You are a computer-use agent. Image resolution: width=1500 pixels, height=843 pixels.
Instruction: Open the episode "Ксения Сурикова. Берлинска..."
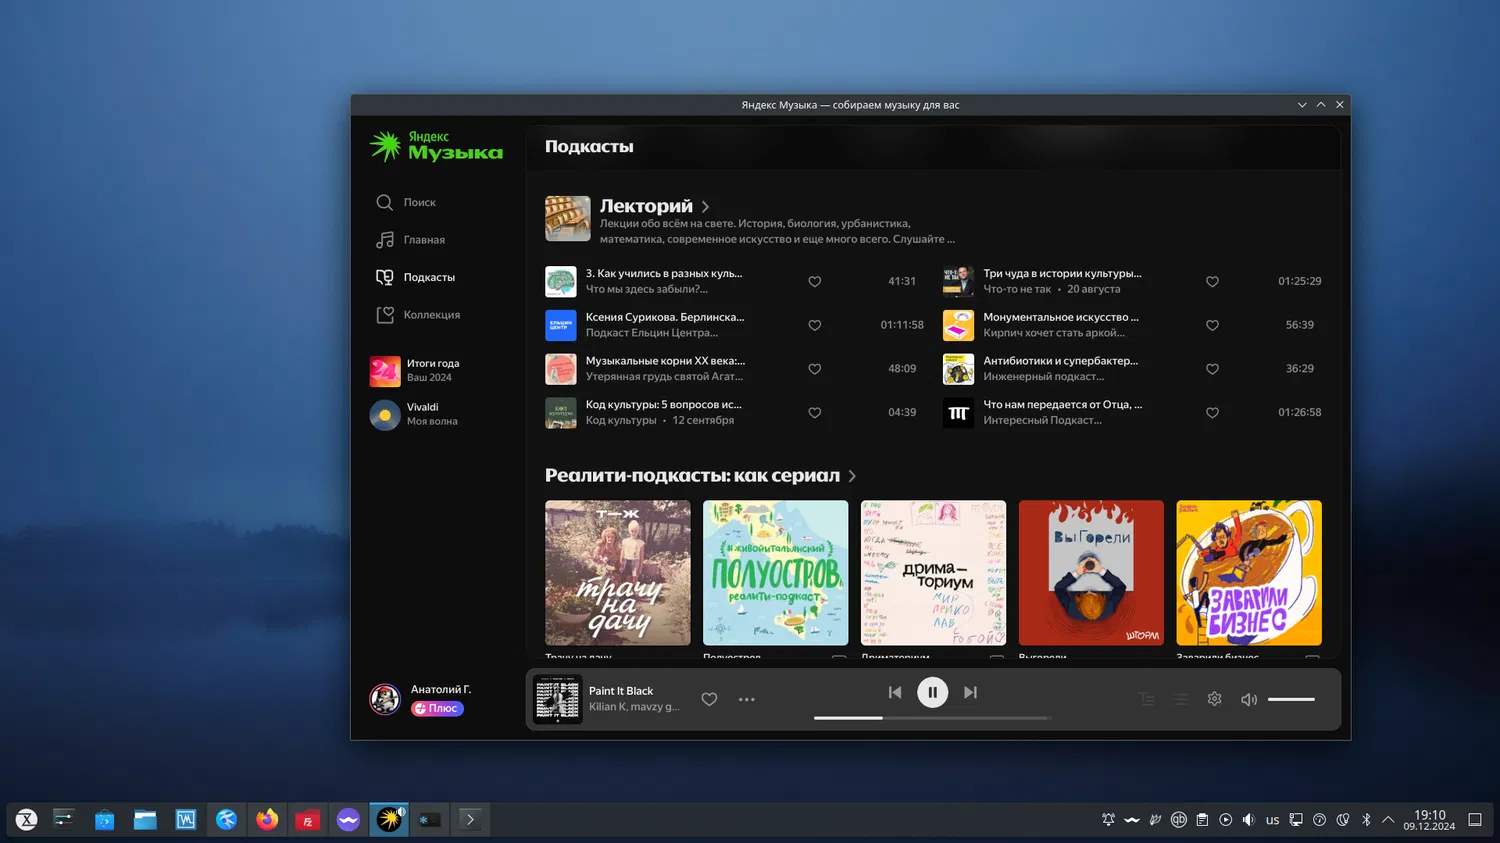point(665,317)
